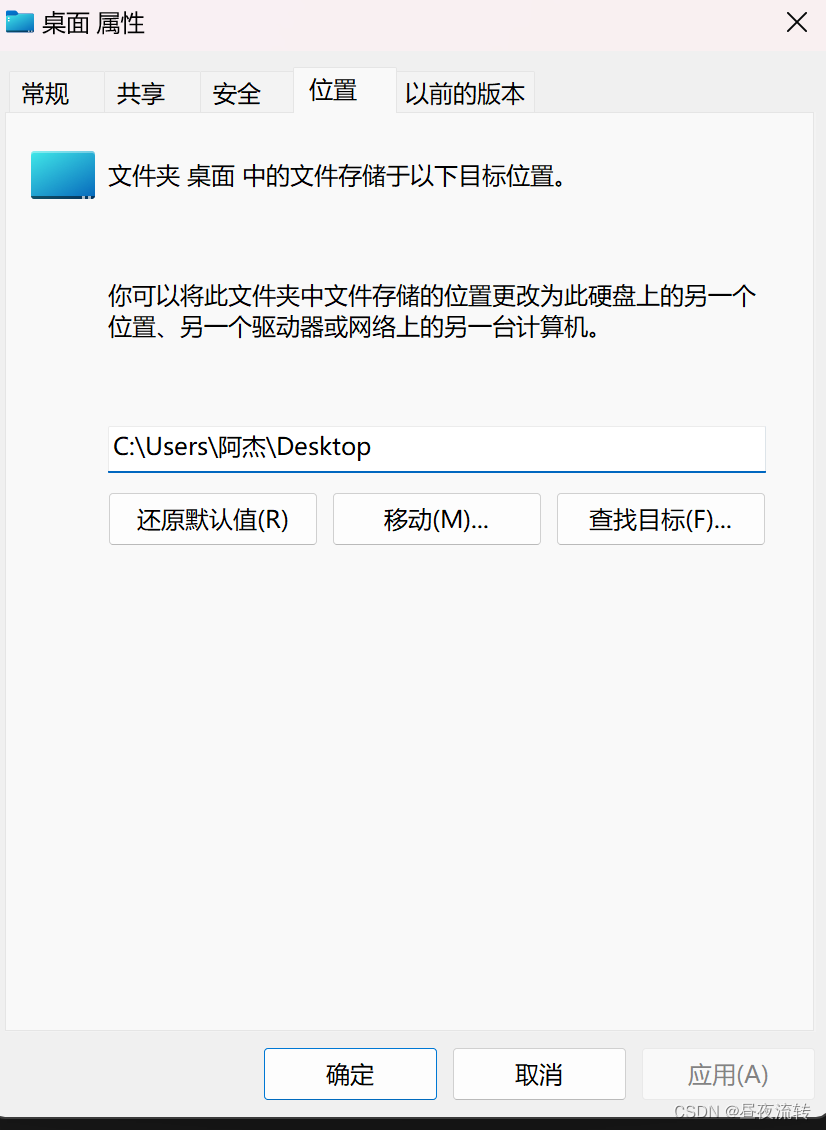Click the greyed-out 应用(A) button
The image size is (826, 1130).
[728, 1074]
